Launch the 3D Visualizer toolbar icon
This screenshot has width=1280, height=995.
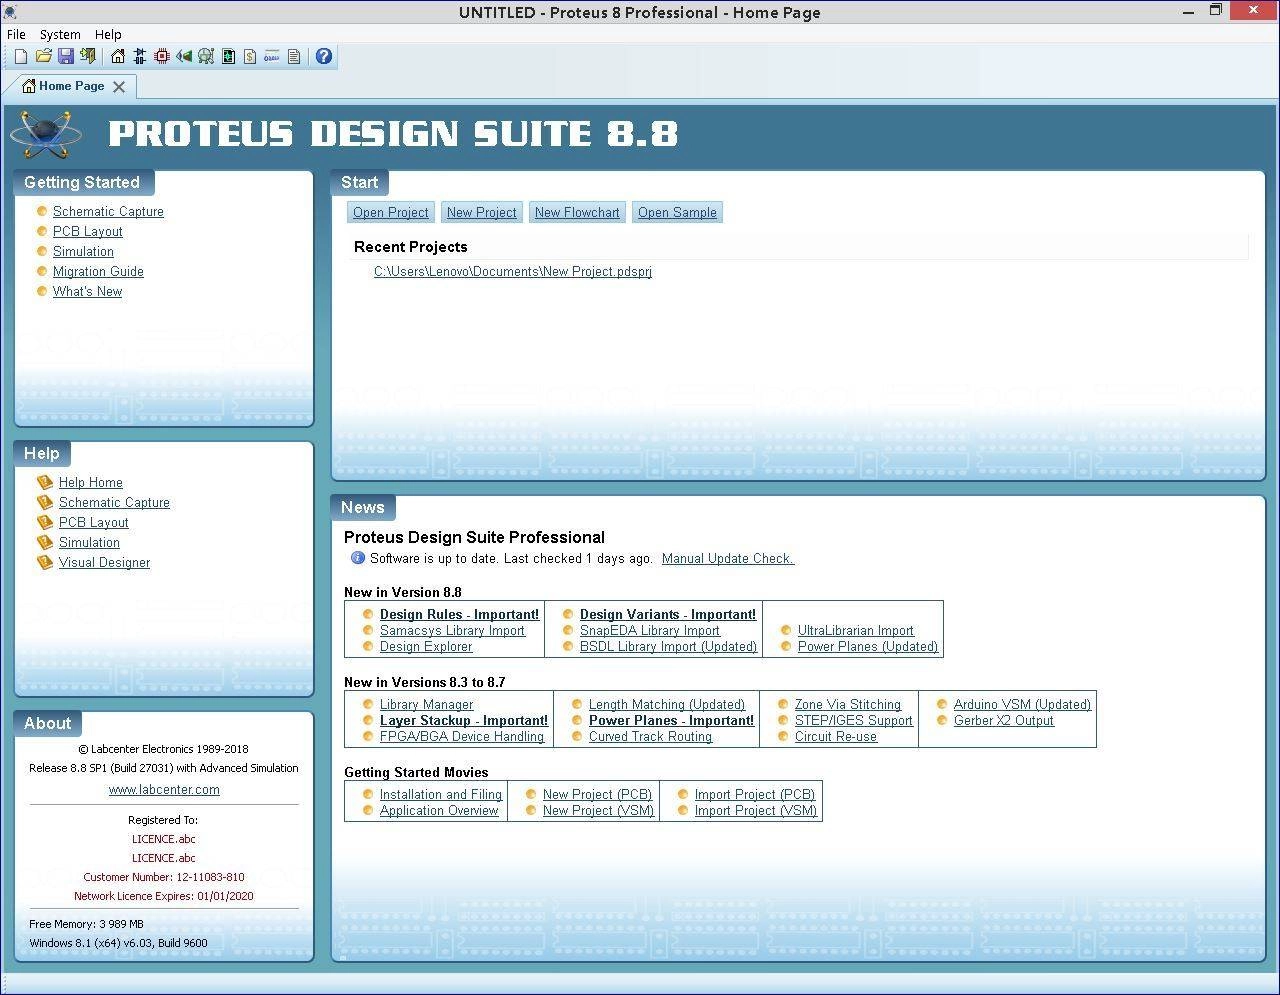tap(184, 56)
